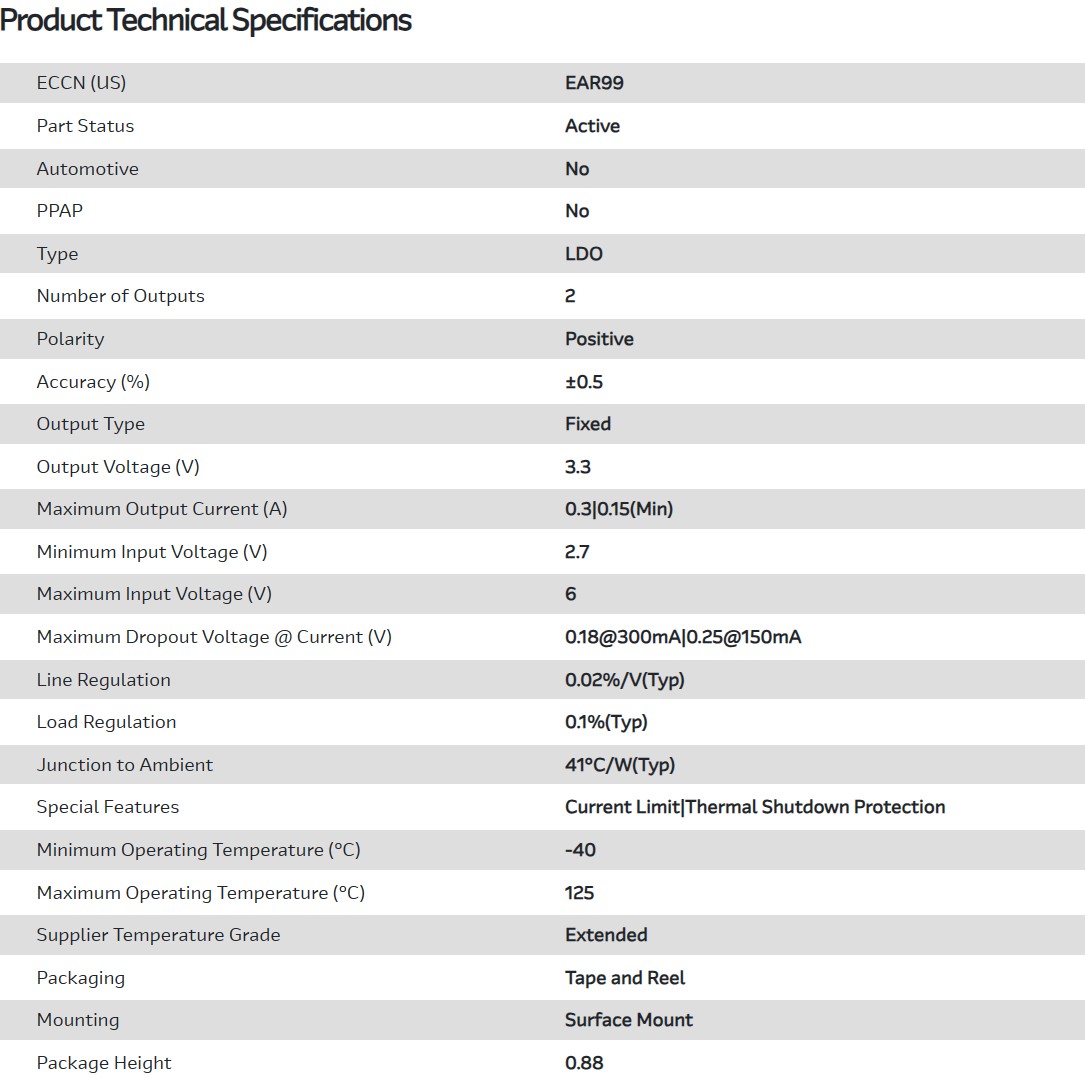Click the Tape and Reel packaging value

(x=625, y=978)
